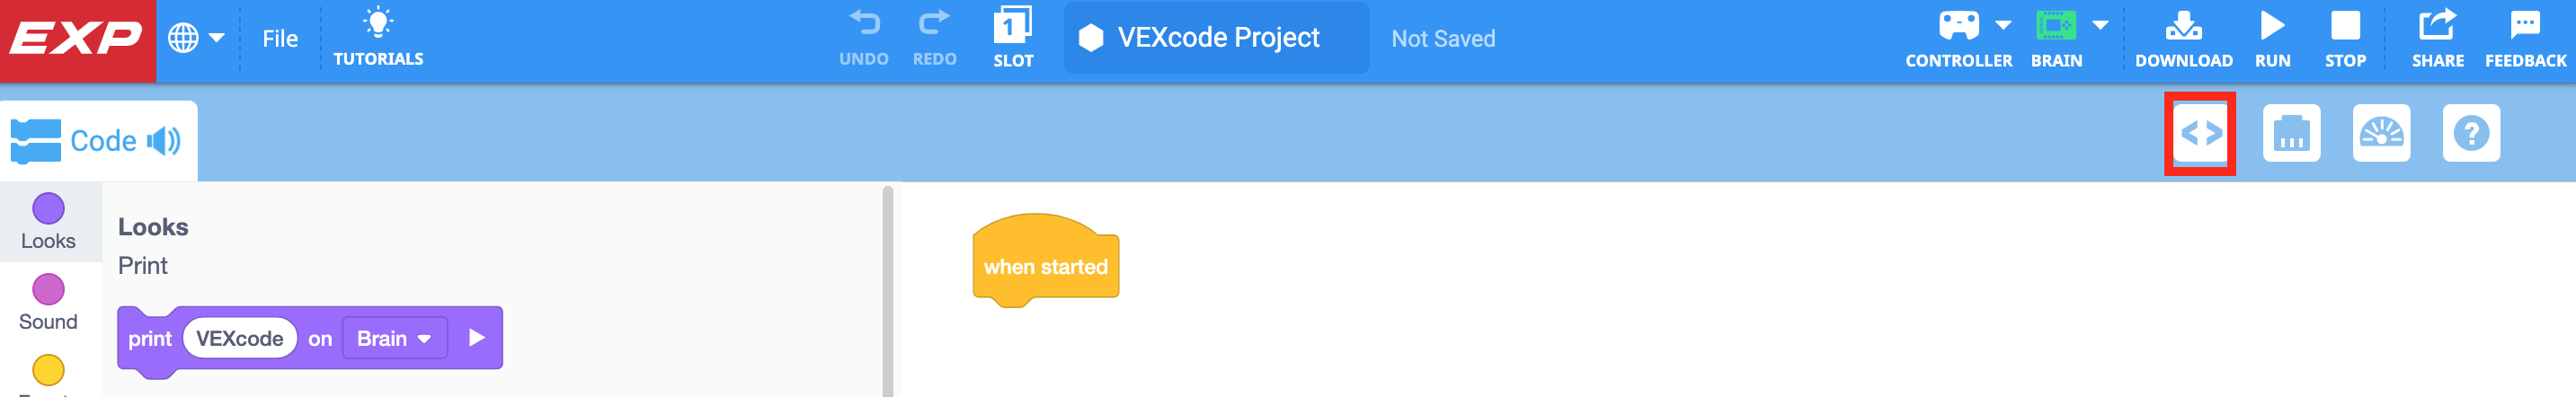Open the Tutorials lightbulb

point(378,37)
